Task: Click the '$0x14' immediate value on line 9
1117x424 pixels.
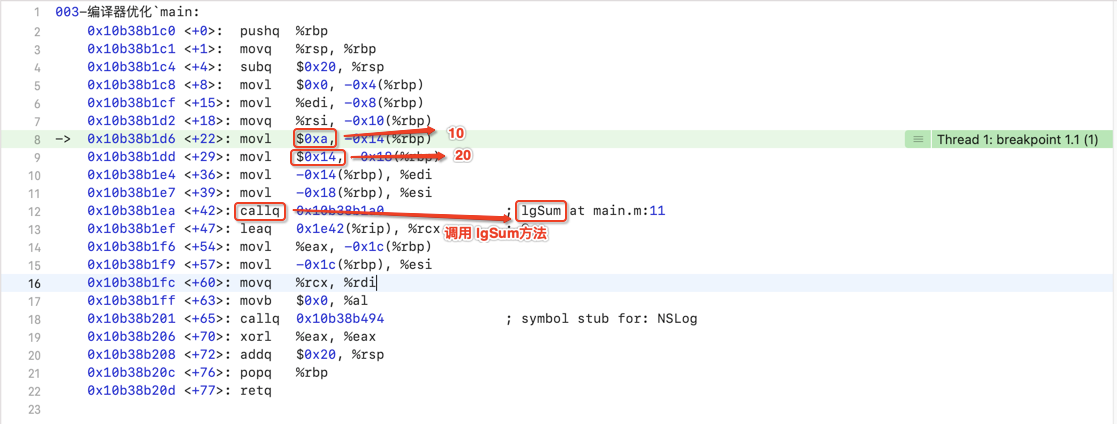Action: pyautogui.click(x=319, y=157)
